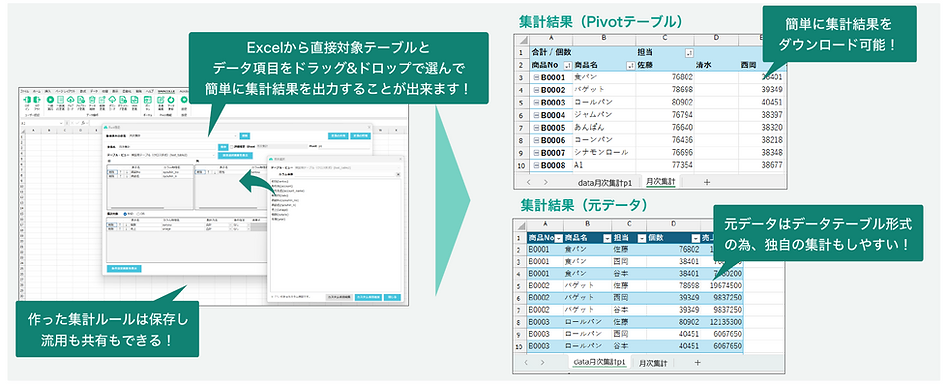Click the Excel name box showing A1
Screen dimensions: 946x385
(x=41, y=123)
